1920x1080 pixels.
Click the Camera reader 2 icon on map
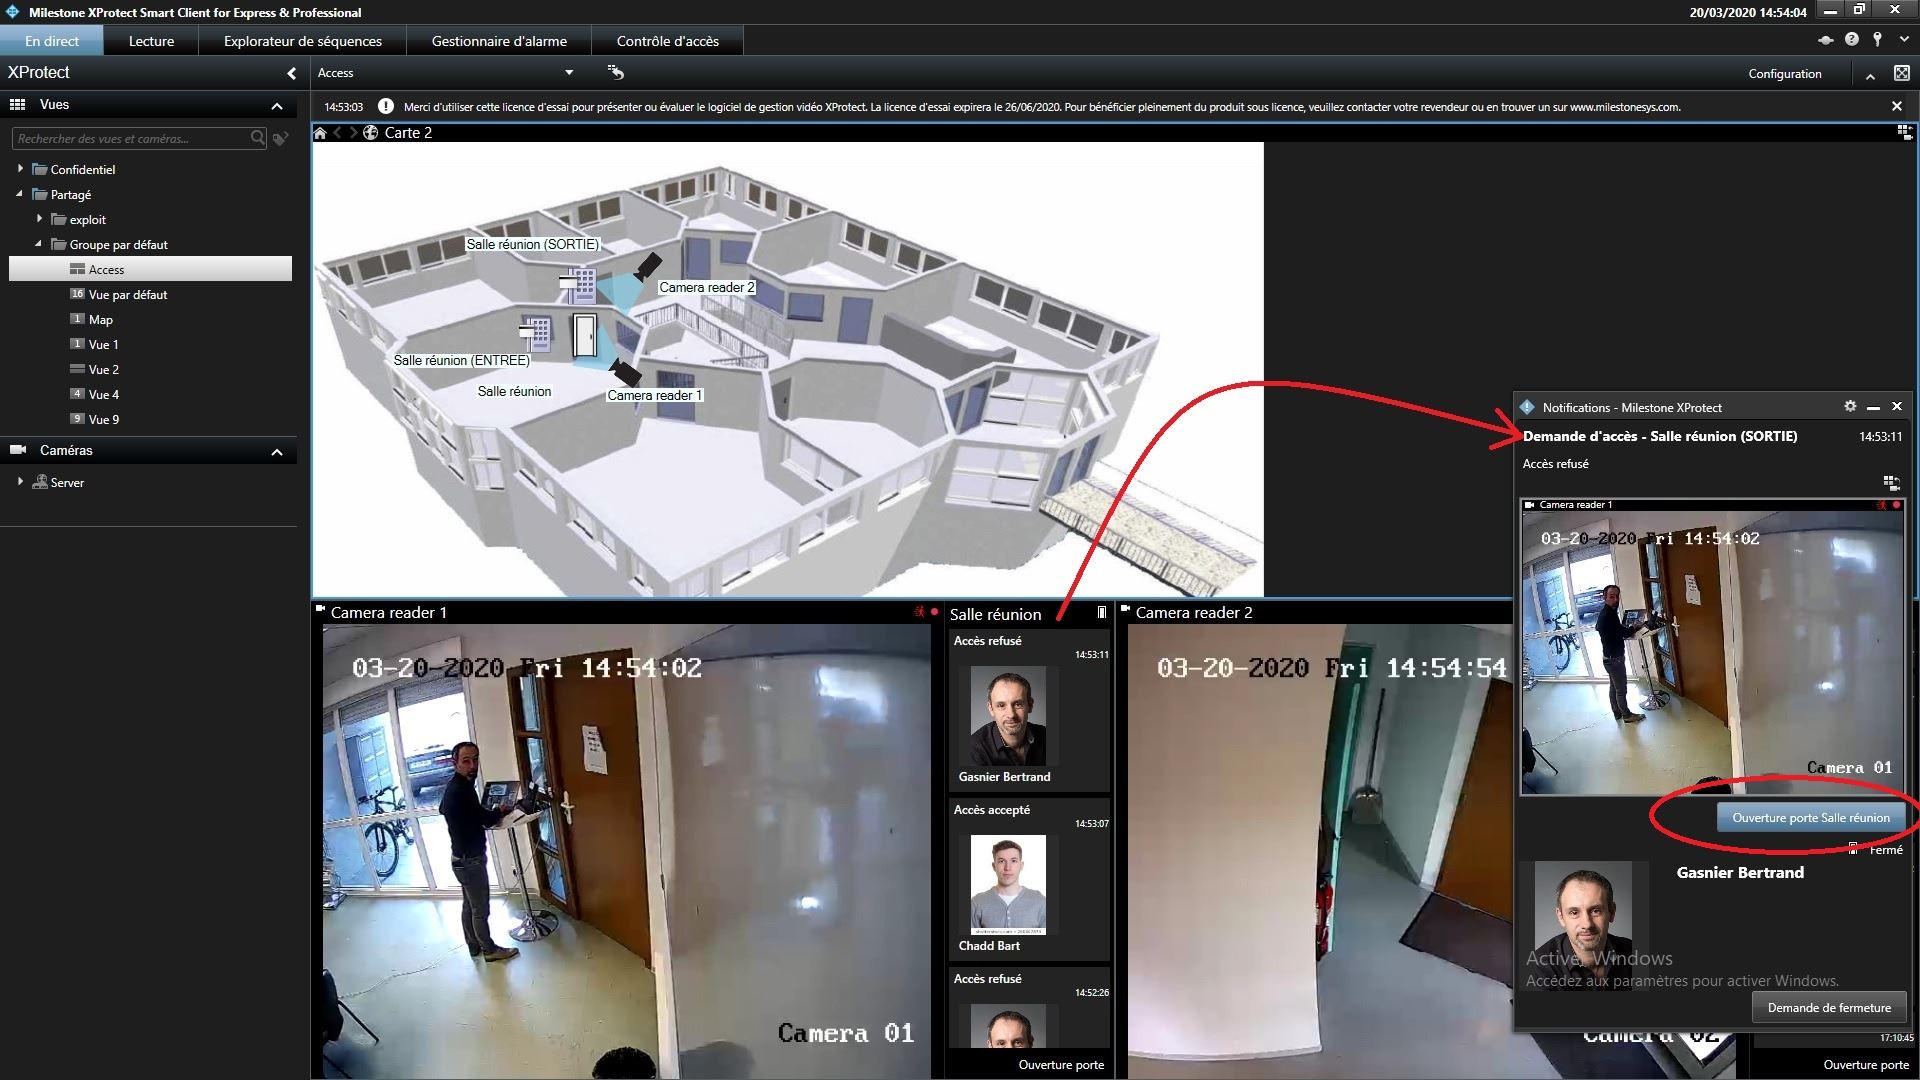[x=648, y=266]
